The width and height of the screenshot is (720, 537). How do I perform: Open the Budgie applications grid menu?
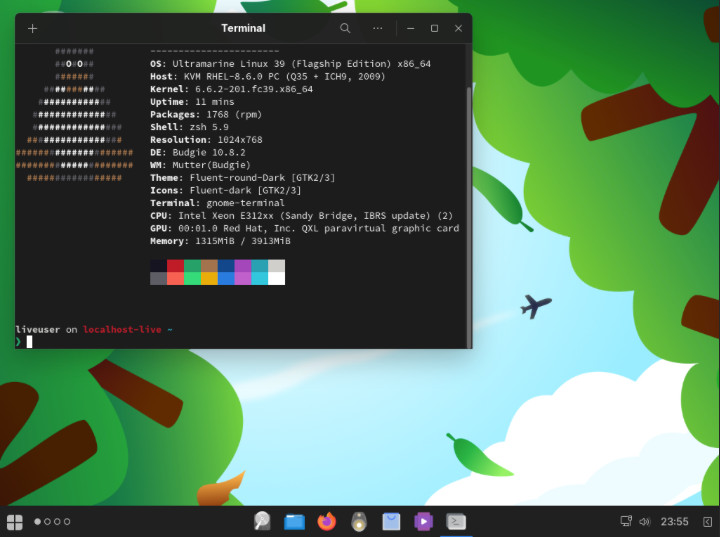click(14, 521)
